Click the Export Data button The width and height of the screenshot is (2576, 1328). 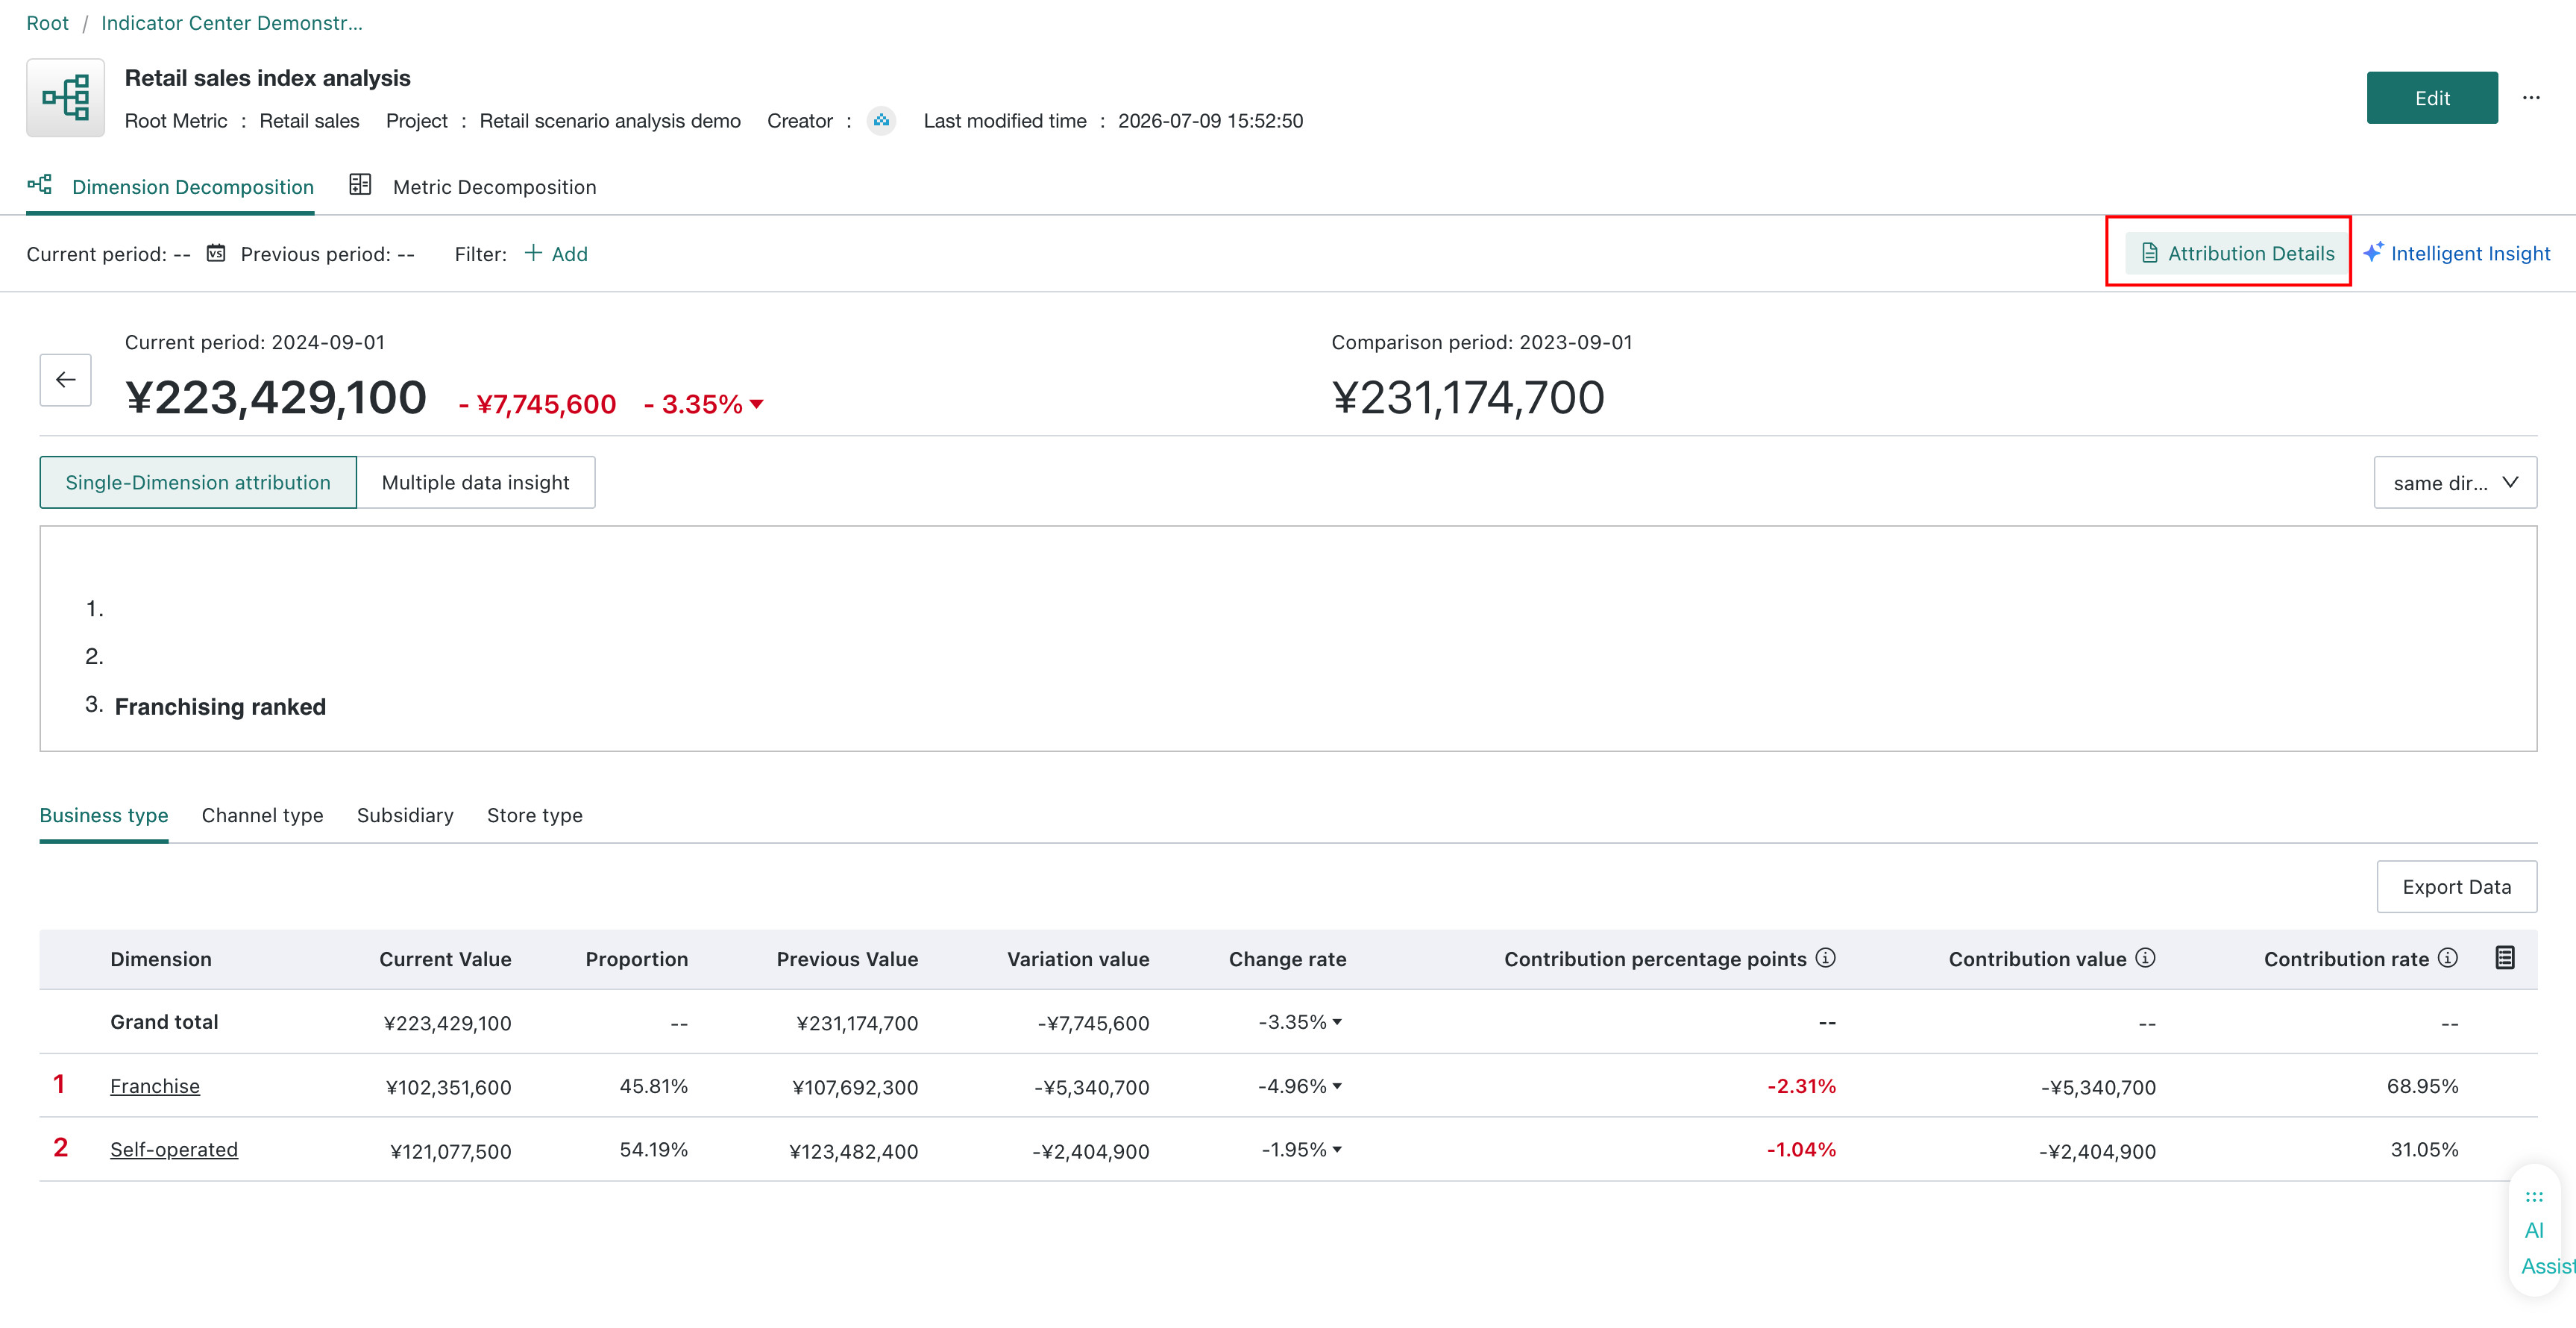(x=2456, y=887)
